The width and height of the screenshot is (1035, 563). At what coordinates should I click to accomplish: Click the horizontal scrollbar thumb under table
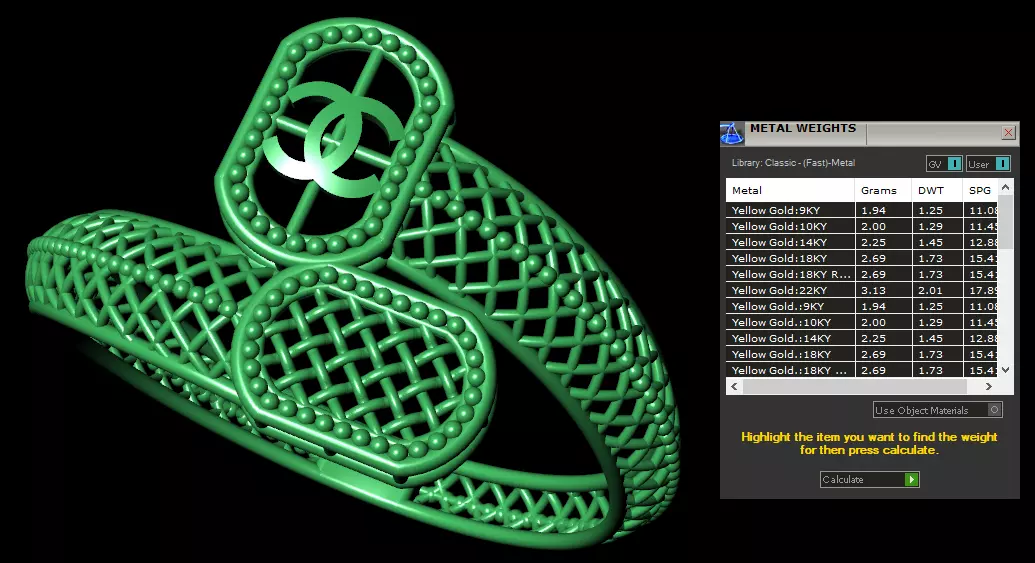855,386
